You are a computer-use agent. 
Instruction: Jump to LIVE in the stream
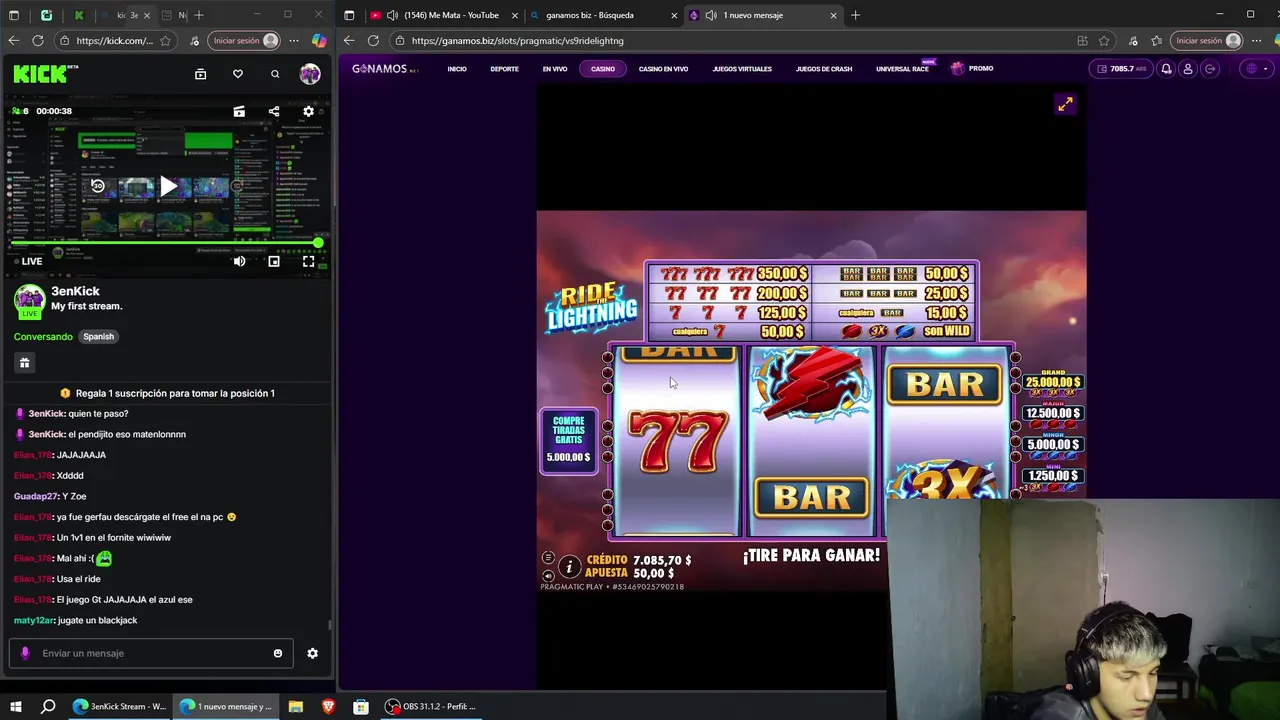click(26, 261)
